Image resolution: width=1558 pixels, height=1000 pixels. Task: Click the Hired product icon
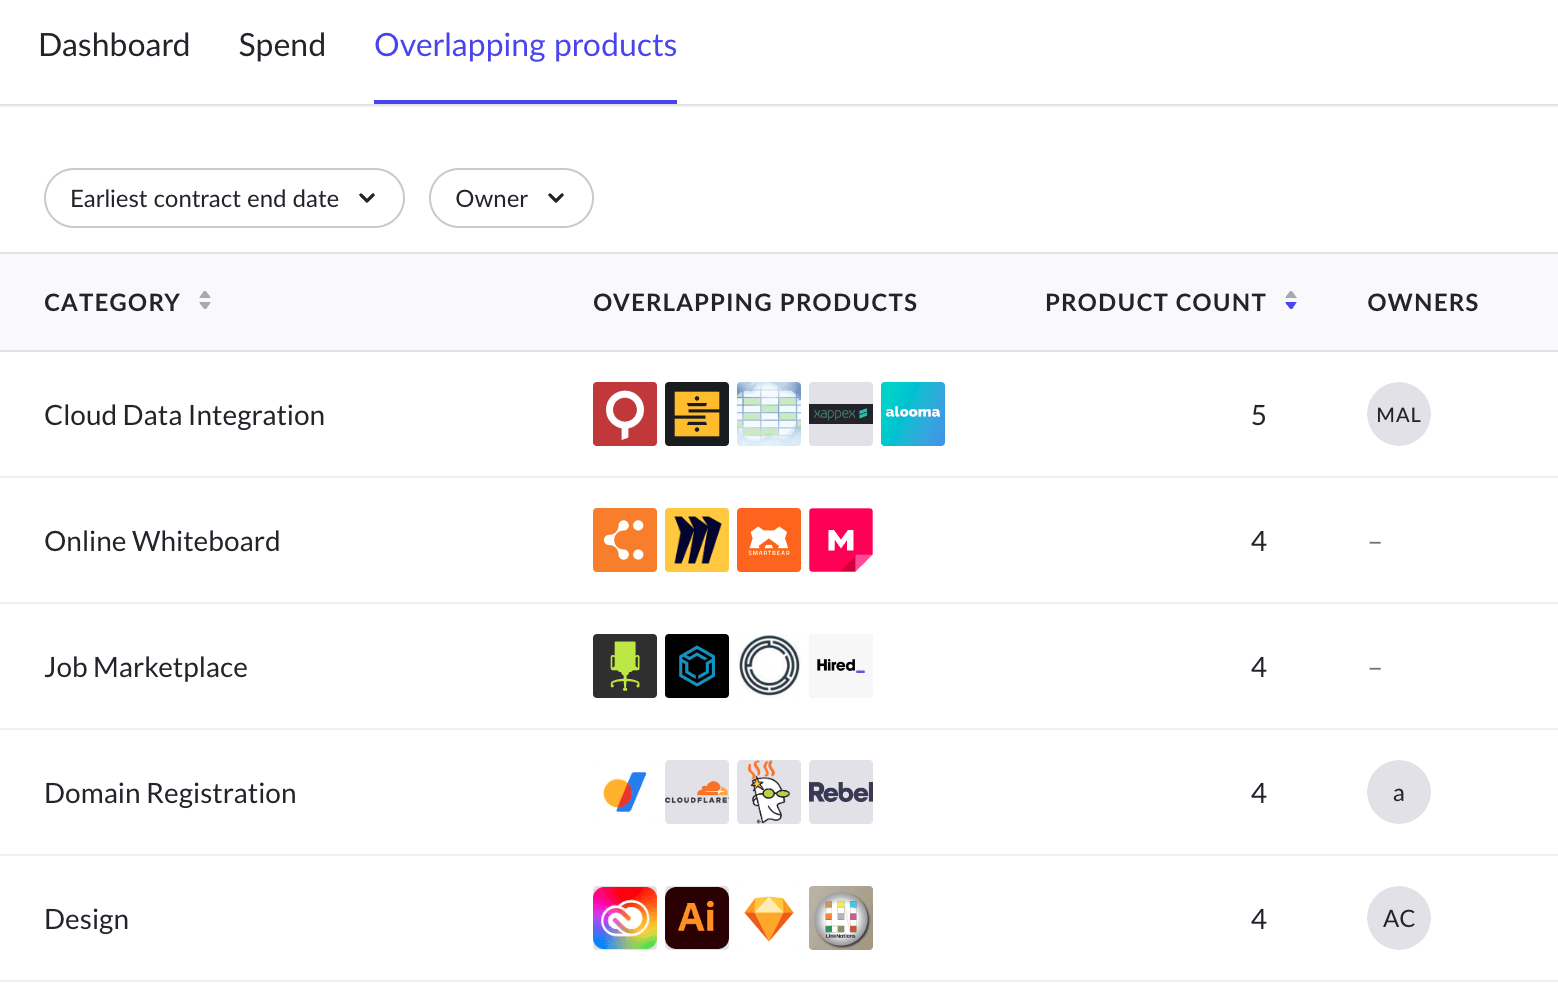[840, 666]
